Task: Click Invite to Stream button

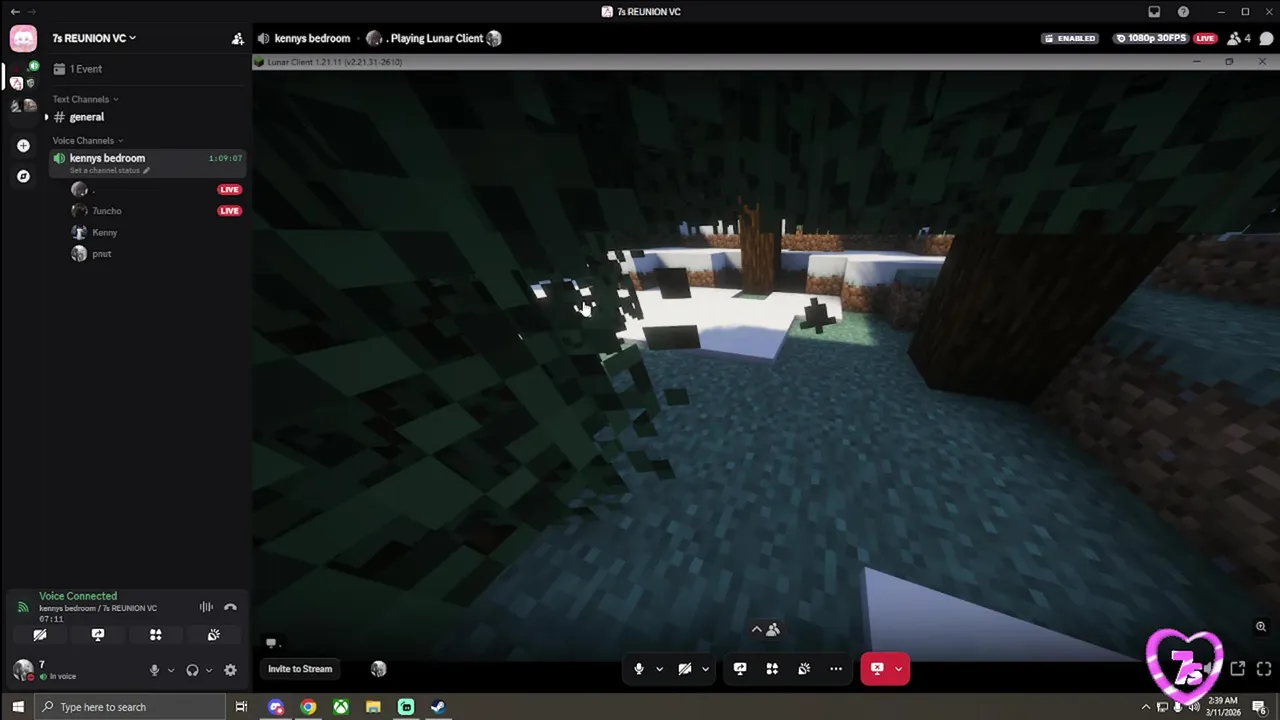Action: click(300, 669)
